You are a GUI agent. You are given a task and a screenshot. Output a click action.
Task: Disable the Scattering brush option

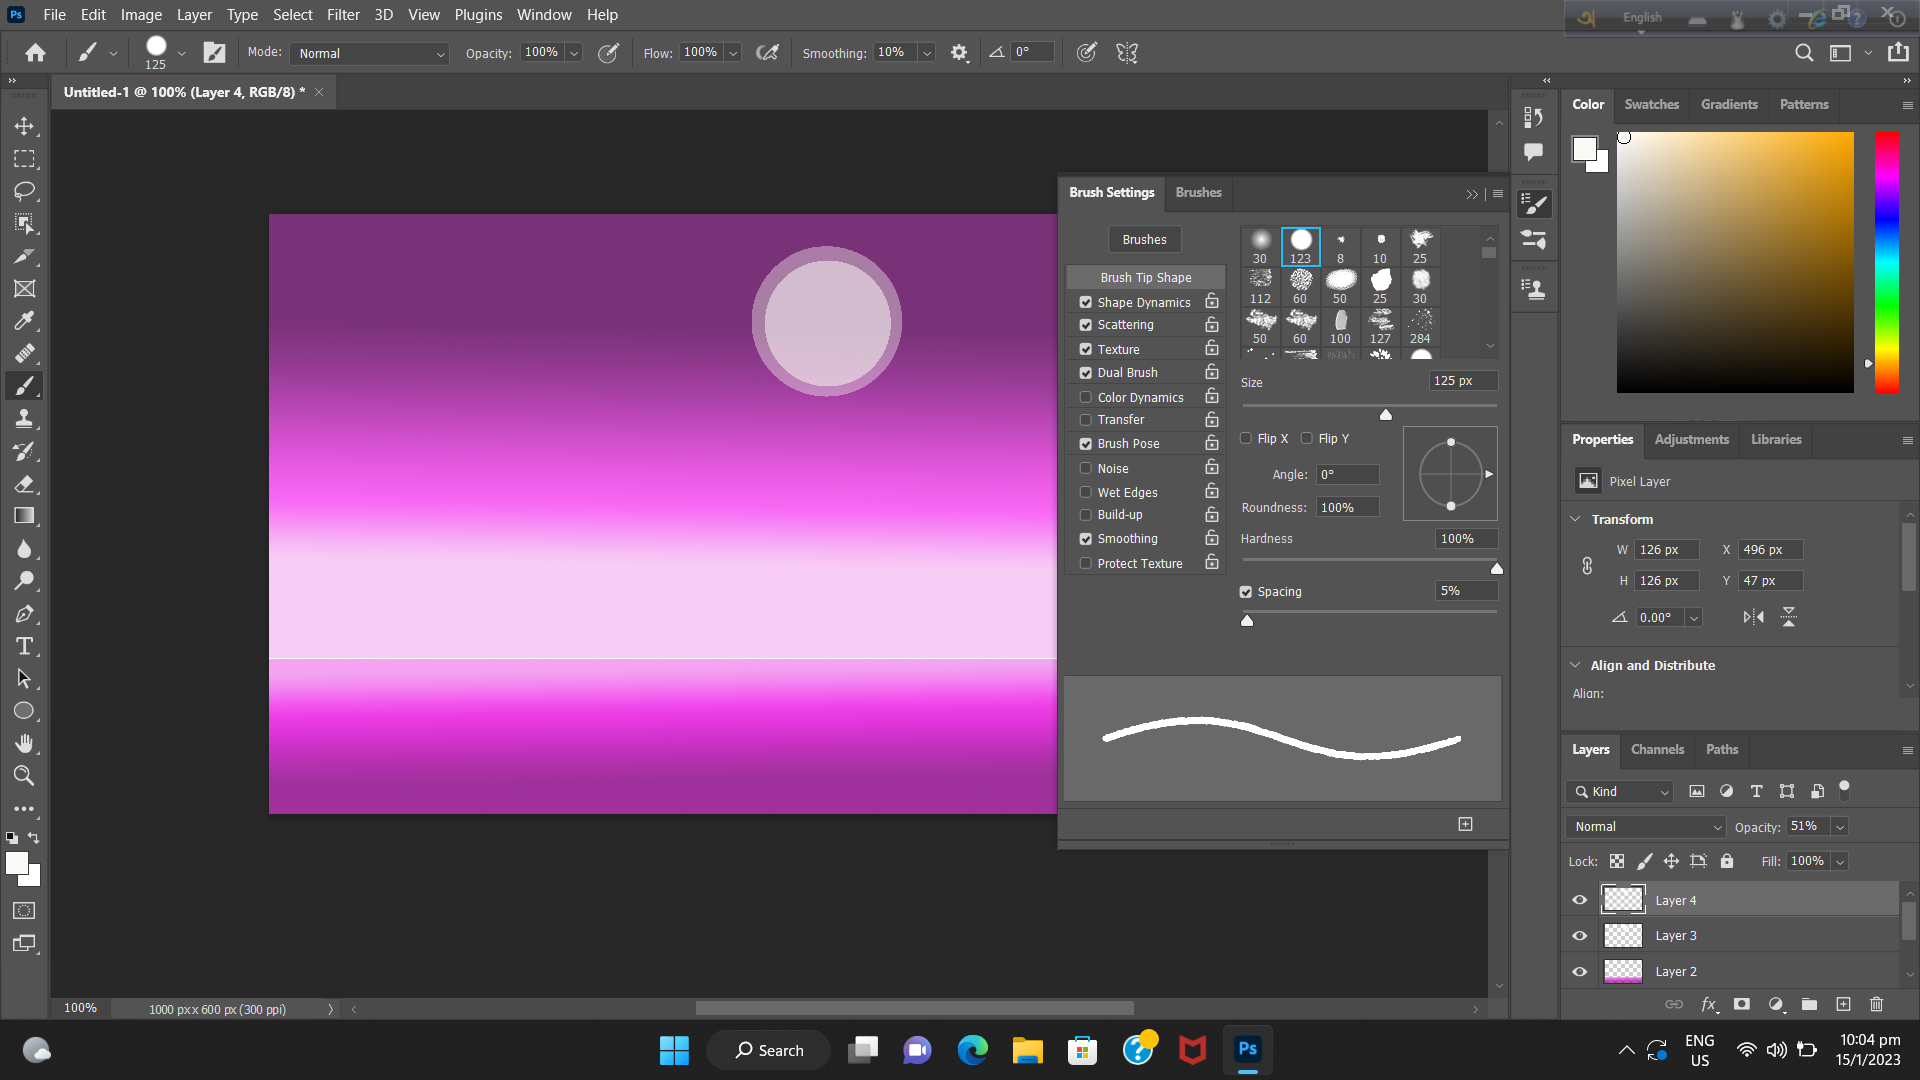(1086, 324)
